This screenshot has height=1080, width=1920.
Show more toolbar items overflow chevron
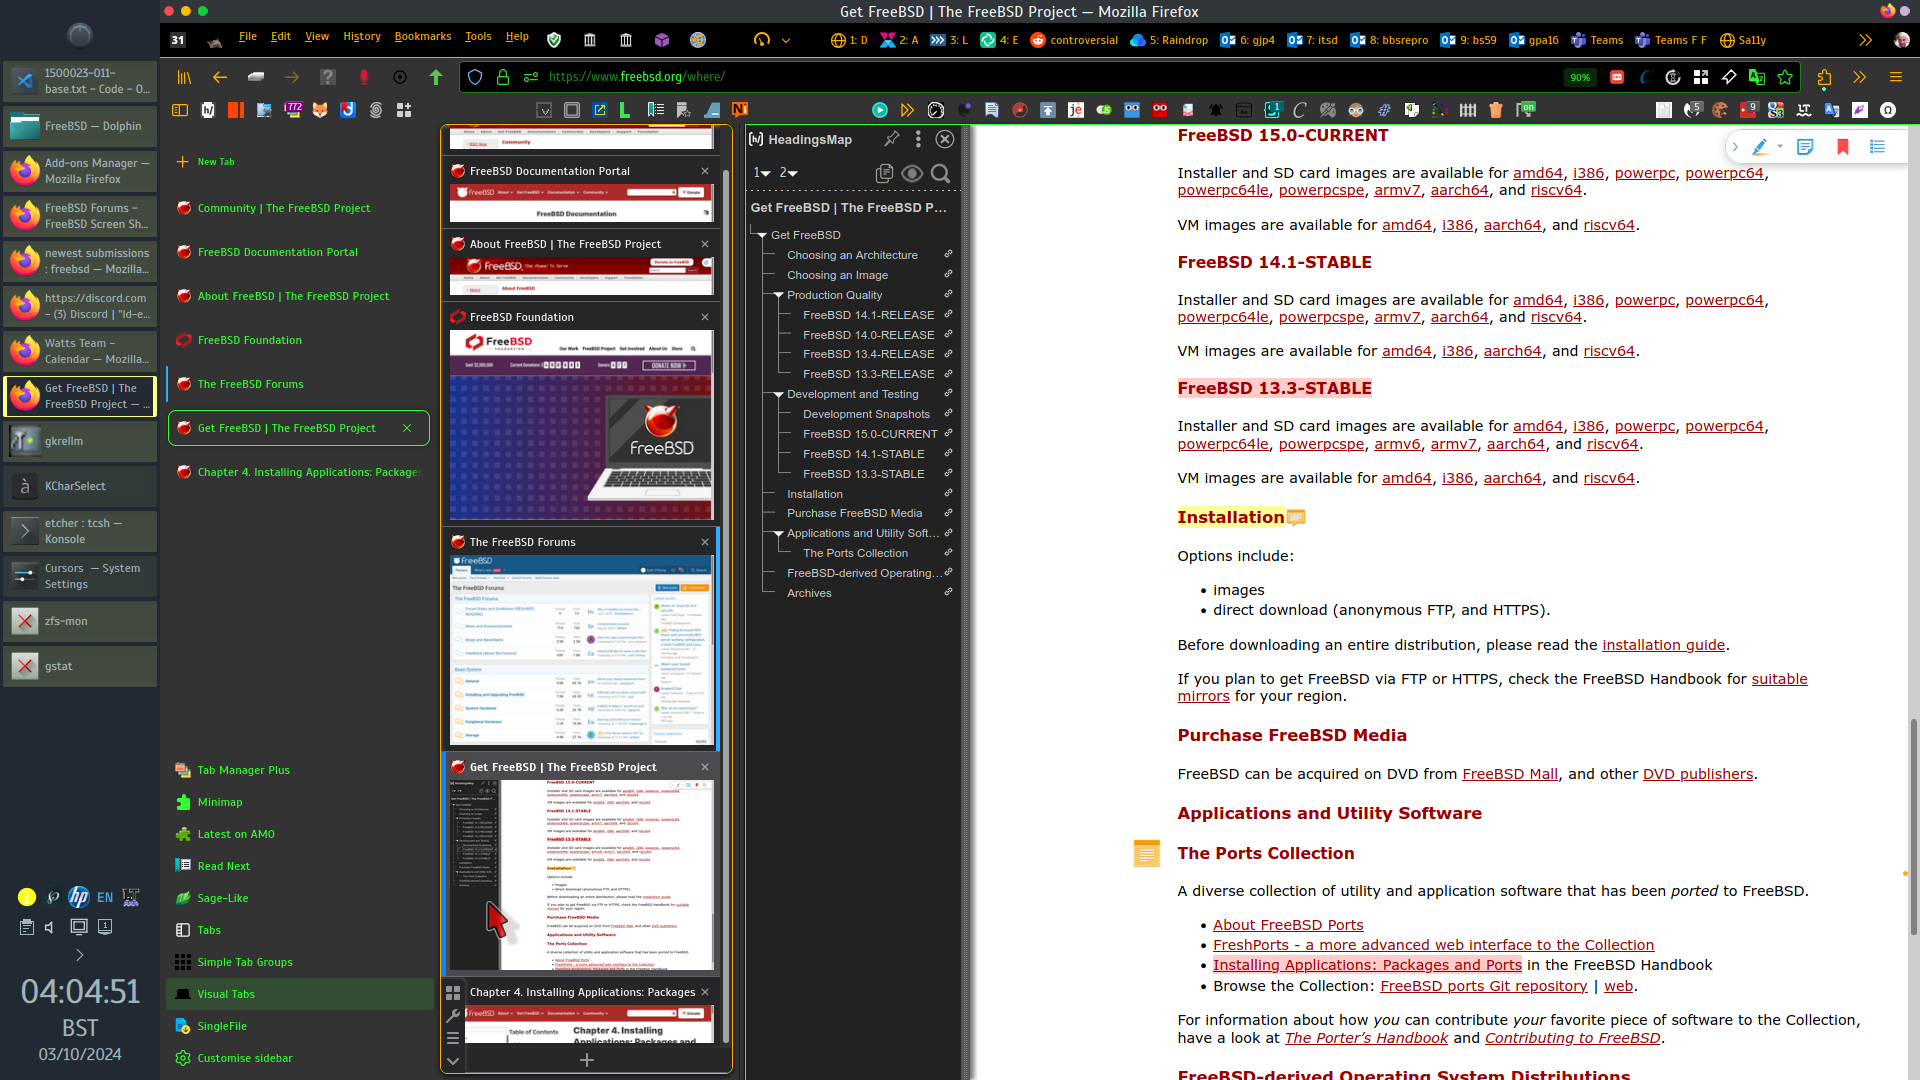point(1859,77)
